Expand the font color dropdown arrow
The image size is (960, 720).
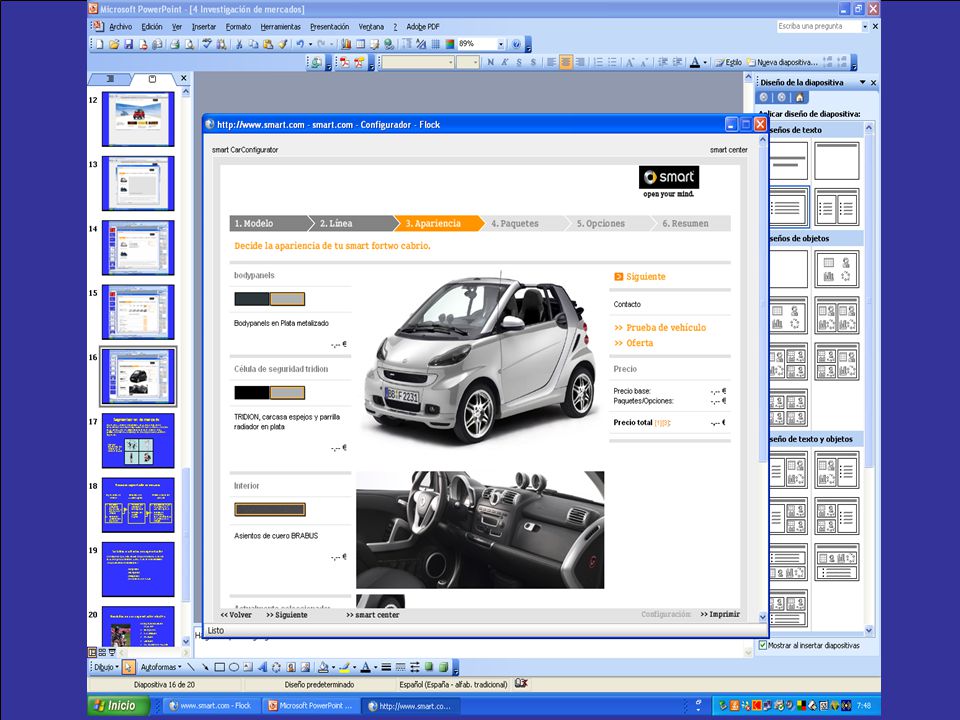[x=705, y=62]
